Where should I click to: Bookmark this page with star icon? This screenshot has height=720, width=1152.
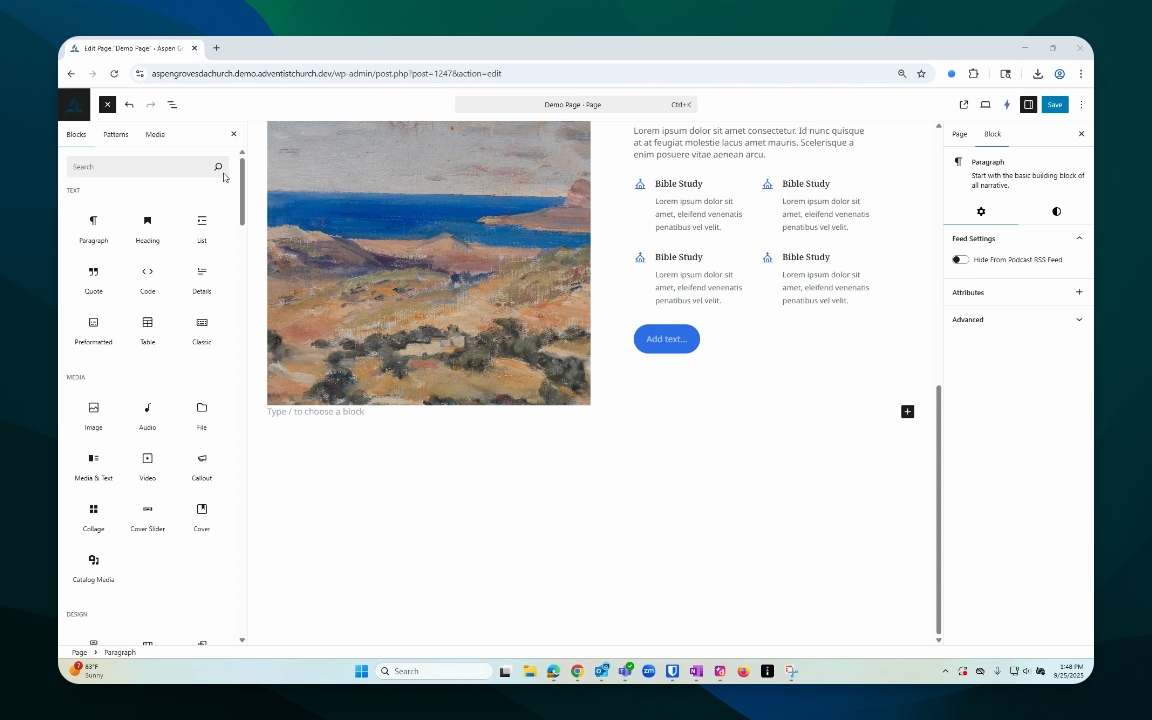(921, 73)
